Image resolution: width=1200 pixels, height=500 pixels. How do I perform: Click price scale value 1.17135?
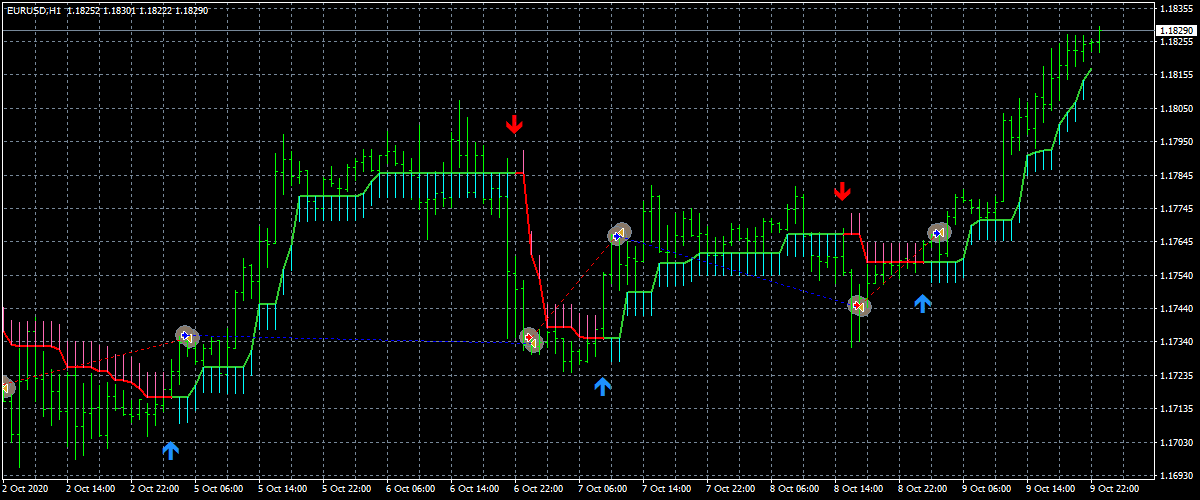[x=1175, y=409]
